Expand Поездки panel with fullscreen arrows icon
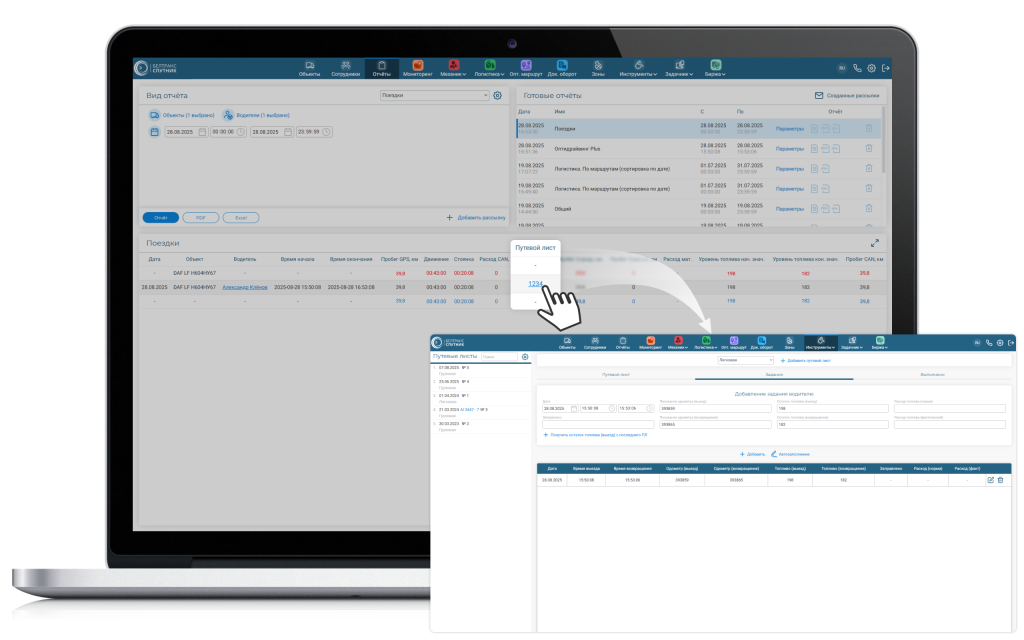1024x640 pixels. [875, 243]
